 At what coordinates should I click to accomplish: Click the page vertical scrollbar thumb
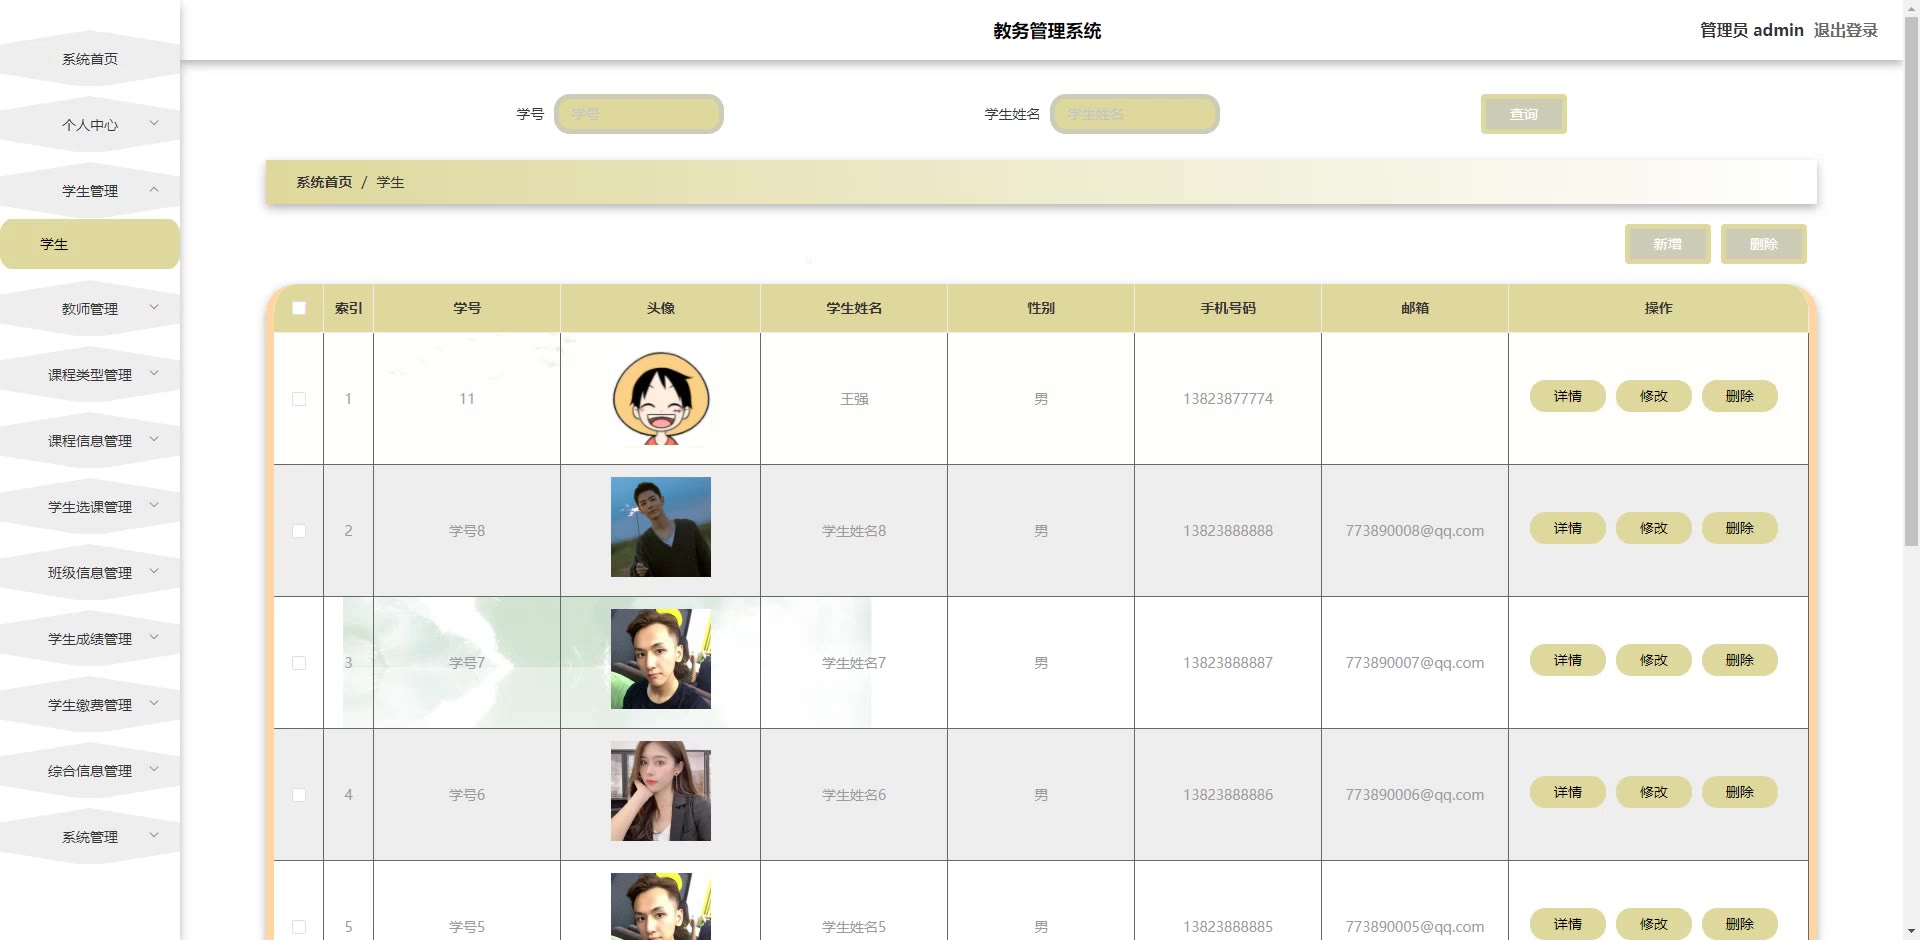[1911, 280]
